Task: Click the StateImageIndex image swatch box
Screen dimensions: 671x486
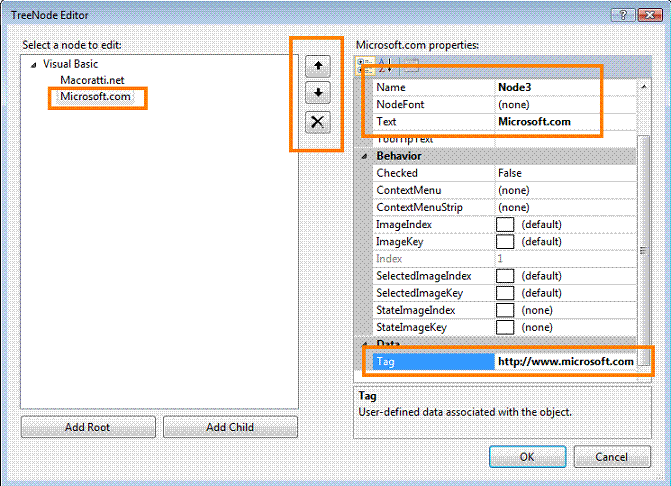Action: (x=505, y=310)
